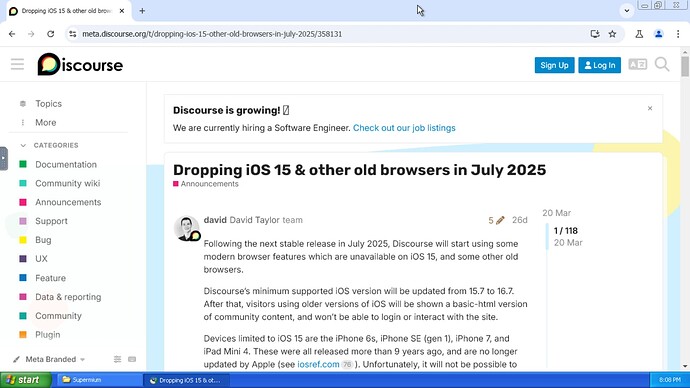Open the Feature category

pyautogui.click(x=50, y=278)
